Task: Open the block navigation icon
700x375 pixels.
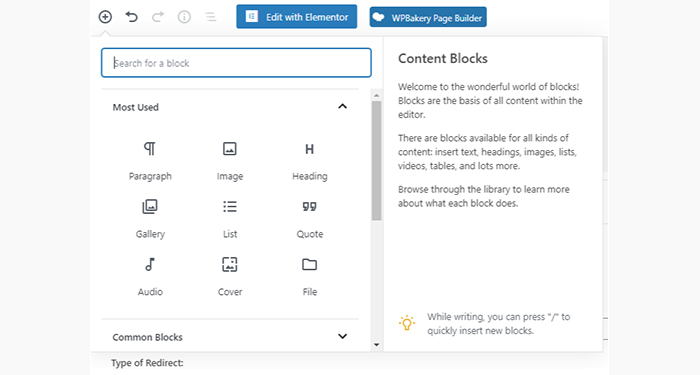Action: pos(210,17)
